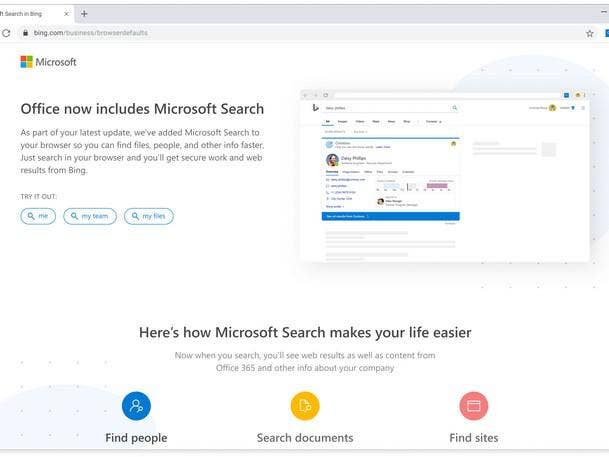
Task: Click the Search documents heading
Action: (305, 438)
